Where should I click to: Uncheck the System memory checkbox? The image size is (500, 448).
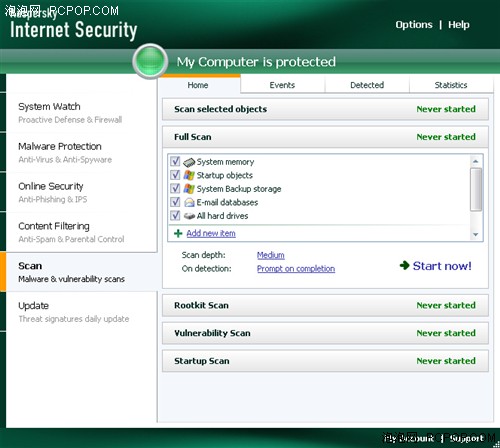175,161
